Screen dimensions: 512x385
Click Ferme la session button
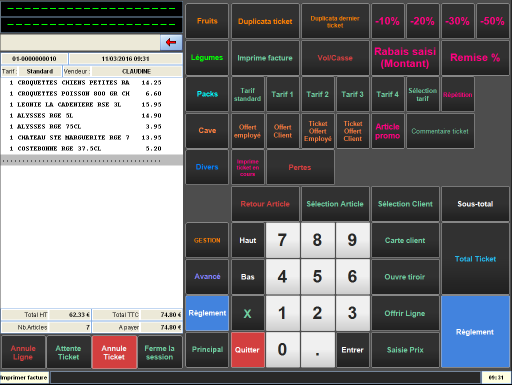coord(160,352)
